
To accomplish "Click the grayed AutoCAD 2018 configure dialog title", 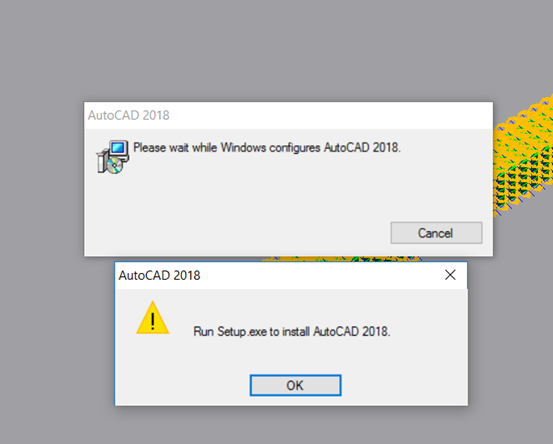I will (x=129, y=115).
